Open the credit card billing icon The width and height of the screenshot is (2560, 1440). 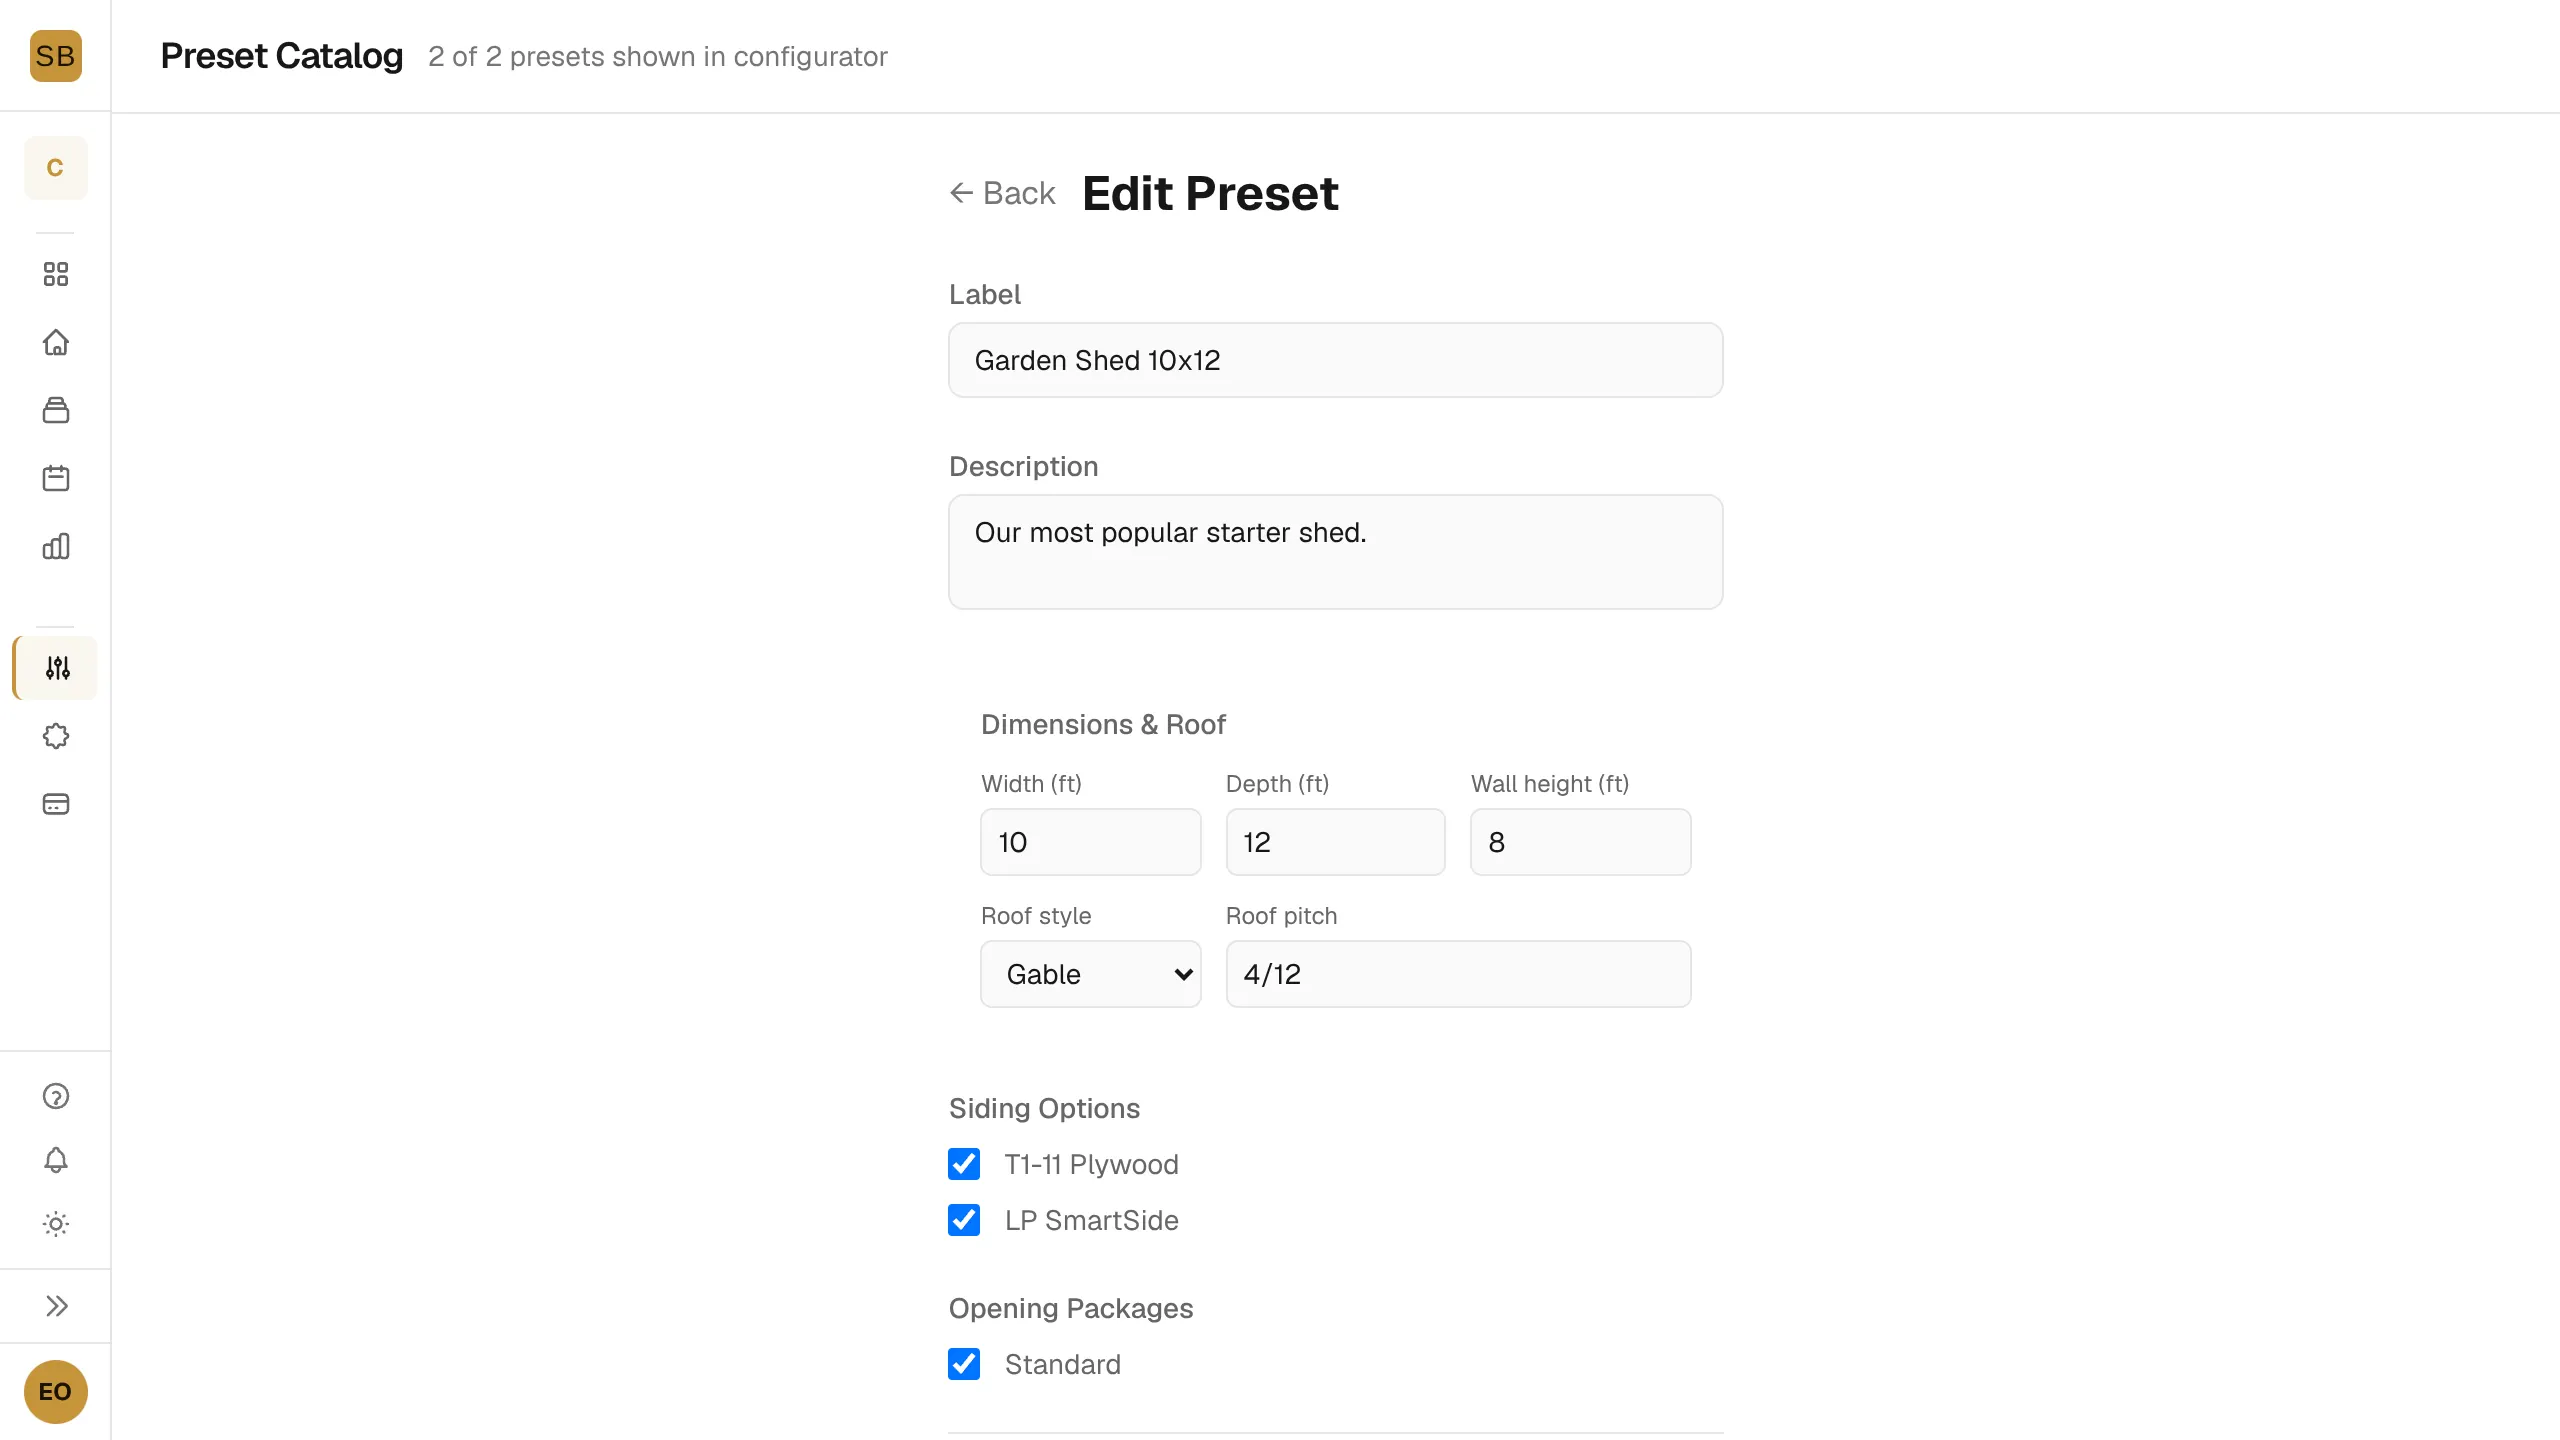pos(55,804)
